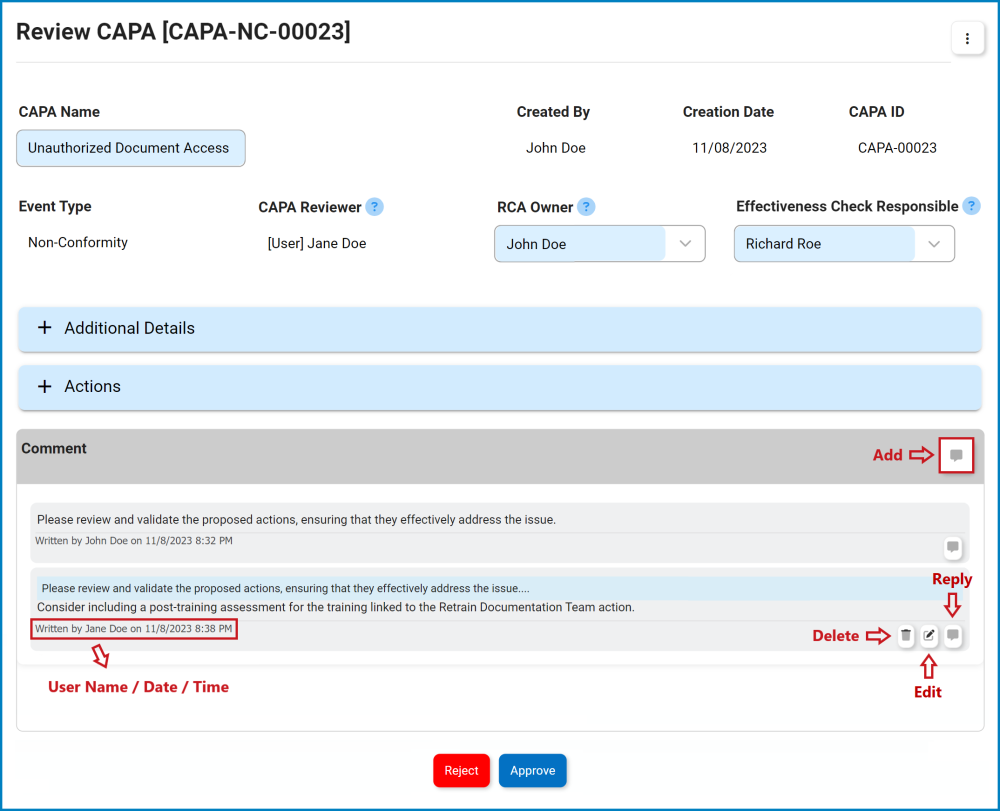Click the Created By value John Doe

555,148
